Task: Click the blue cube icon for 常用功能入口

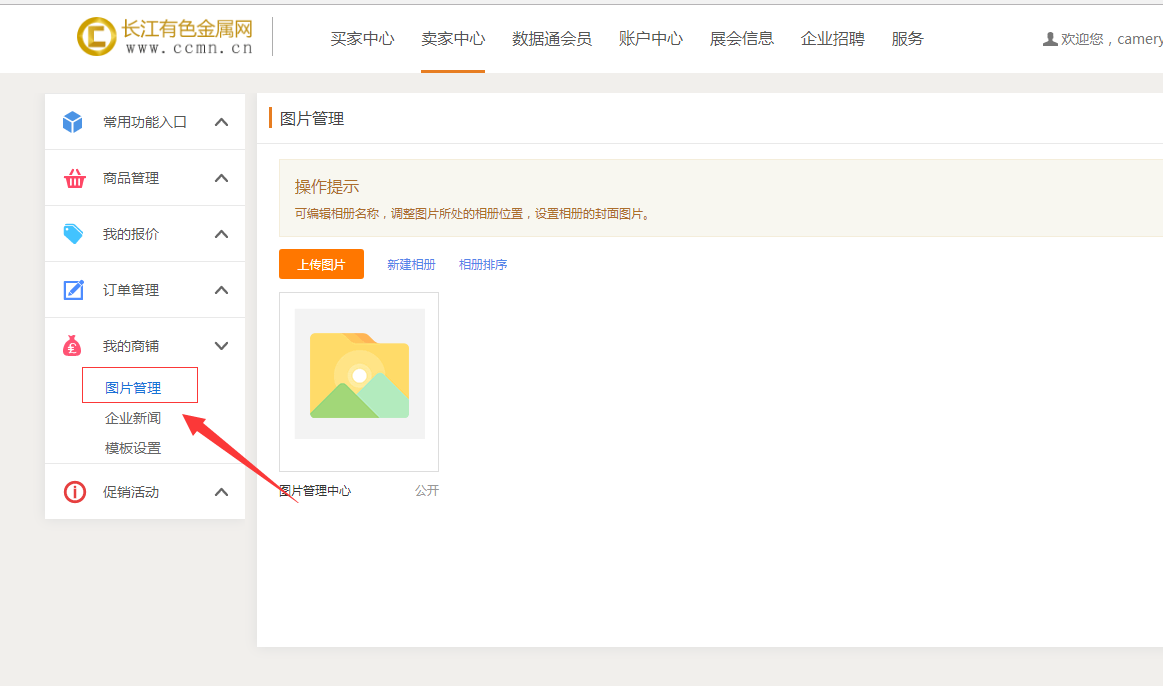Action: point(73,122)
